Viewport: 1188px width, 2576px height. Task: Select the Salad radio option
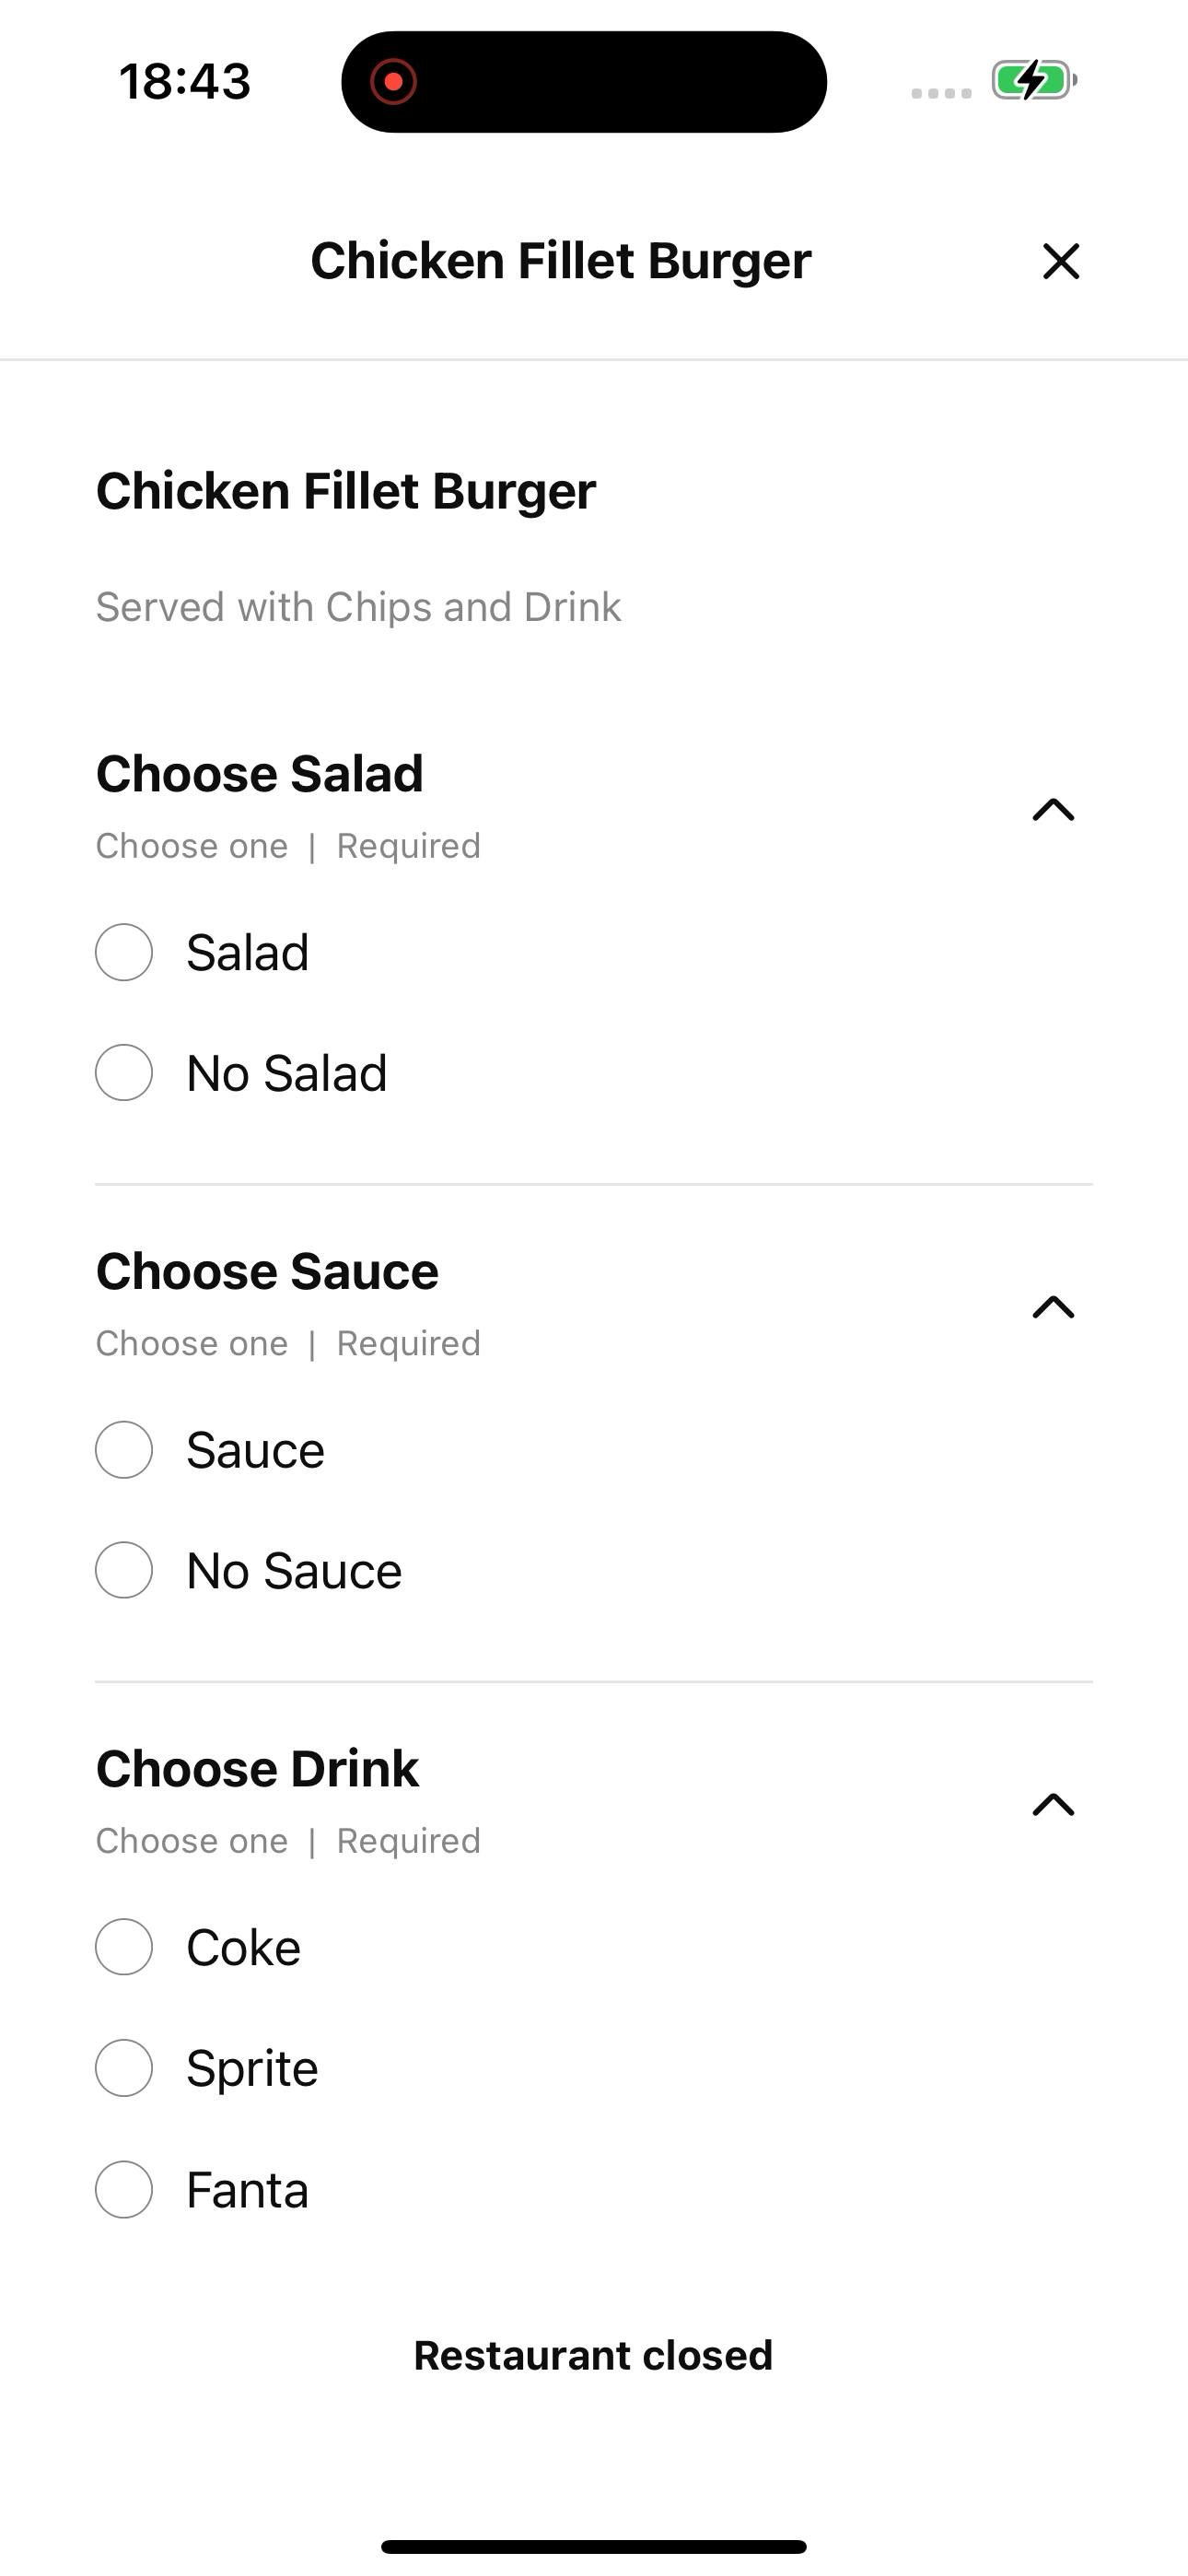tap(124, 952)
